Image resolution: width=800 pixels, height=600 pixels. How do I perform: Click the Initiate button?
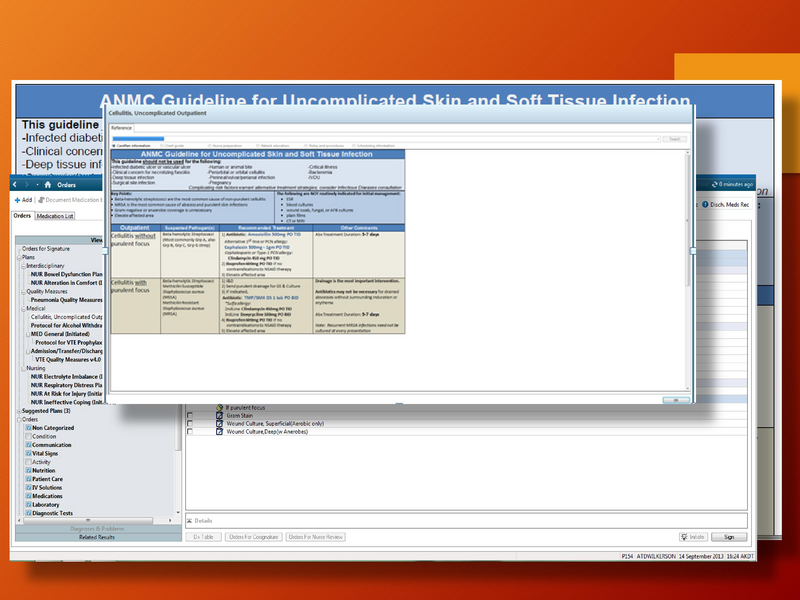(x=693, y=537)
